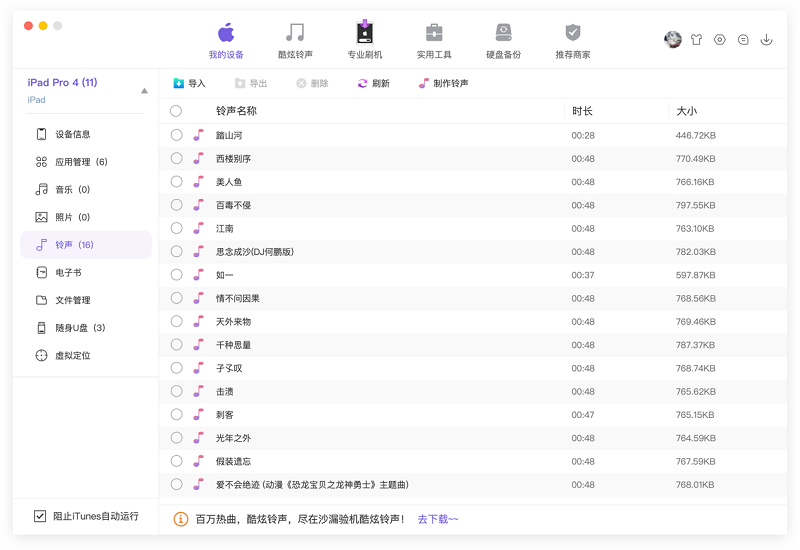Image resolution: width=800 pixels, height=550 pixels.
Task: Sort by the 时长 duration column header
Action: coord(582,111)
